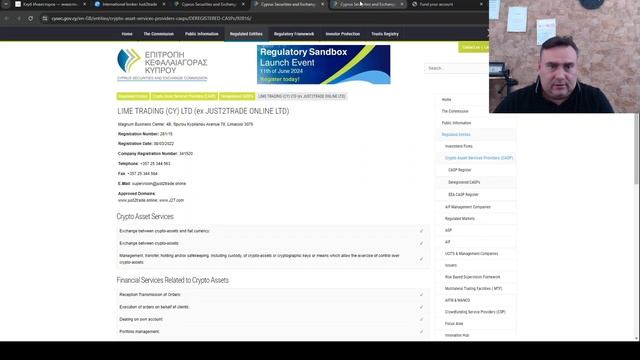Click the LIME TRADING (CY) LTD breadcrumb
This screenshot has width=640, height=360.
[302, 96]
